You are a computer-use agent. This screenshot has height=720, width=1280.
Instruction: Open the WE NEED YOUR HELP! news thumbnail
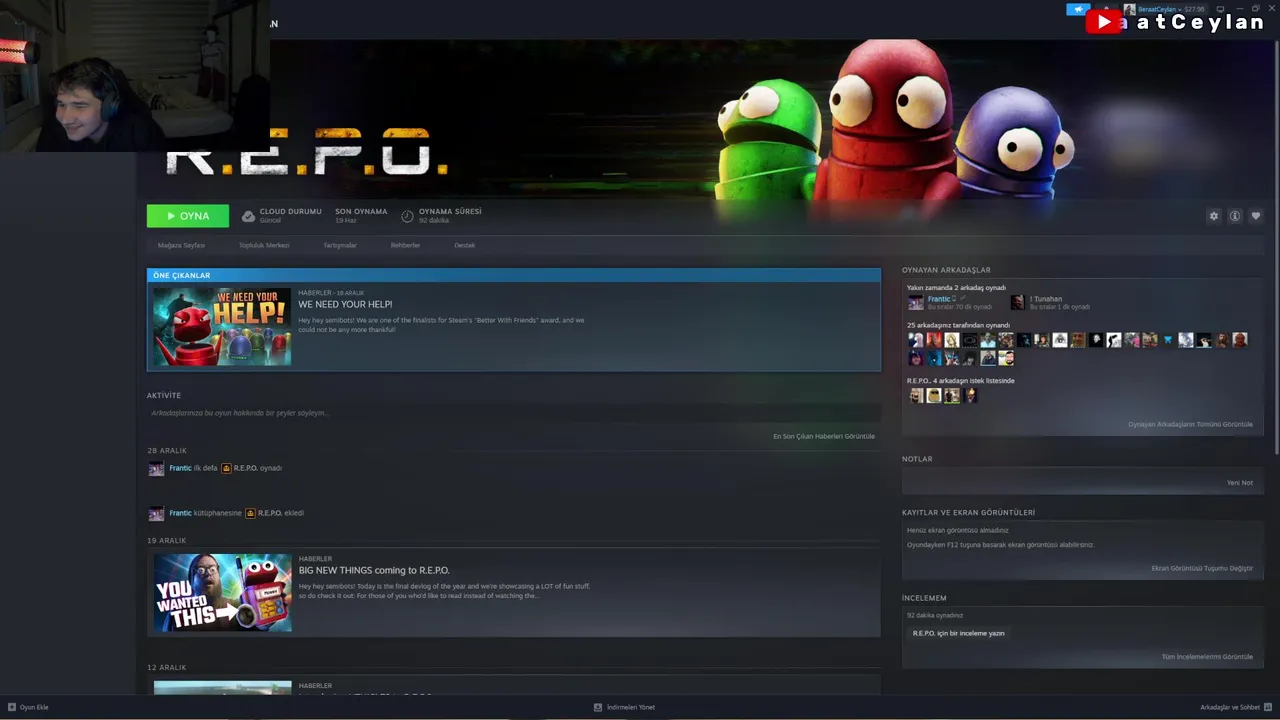(222, 326)
